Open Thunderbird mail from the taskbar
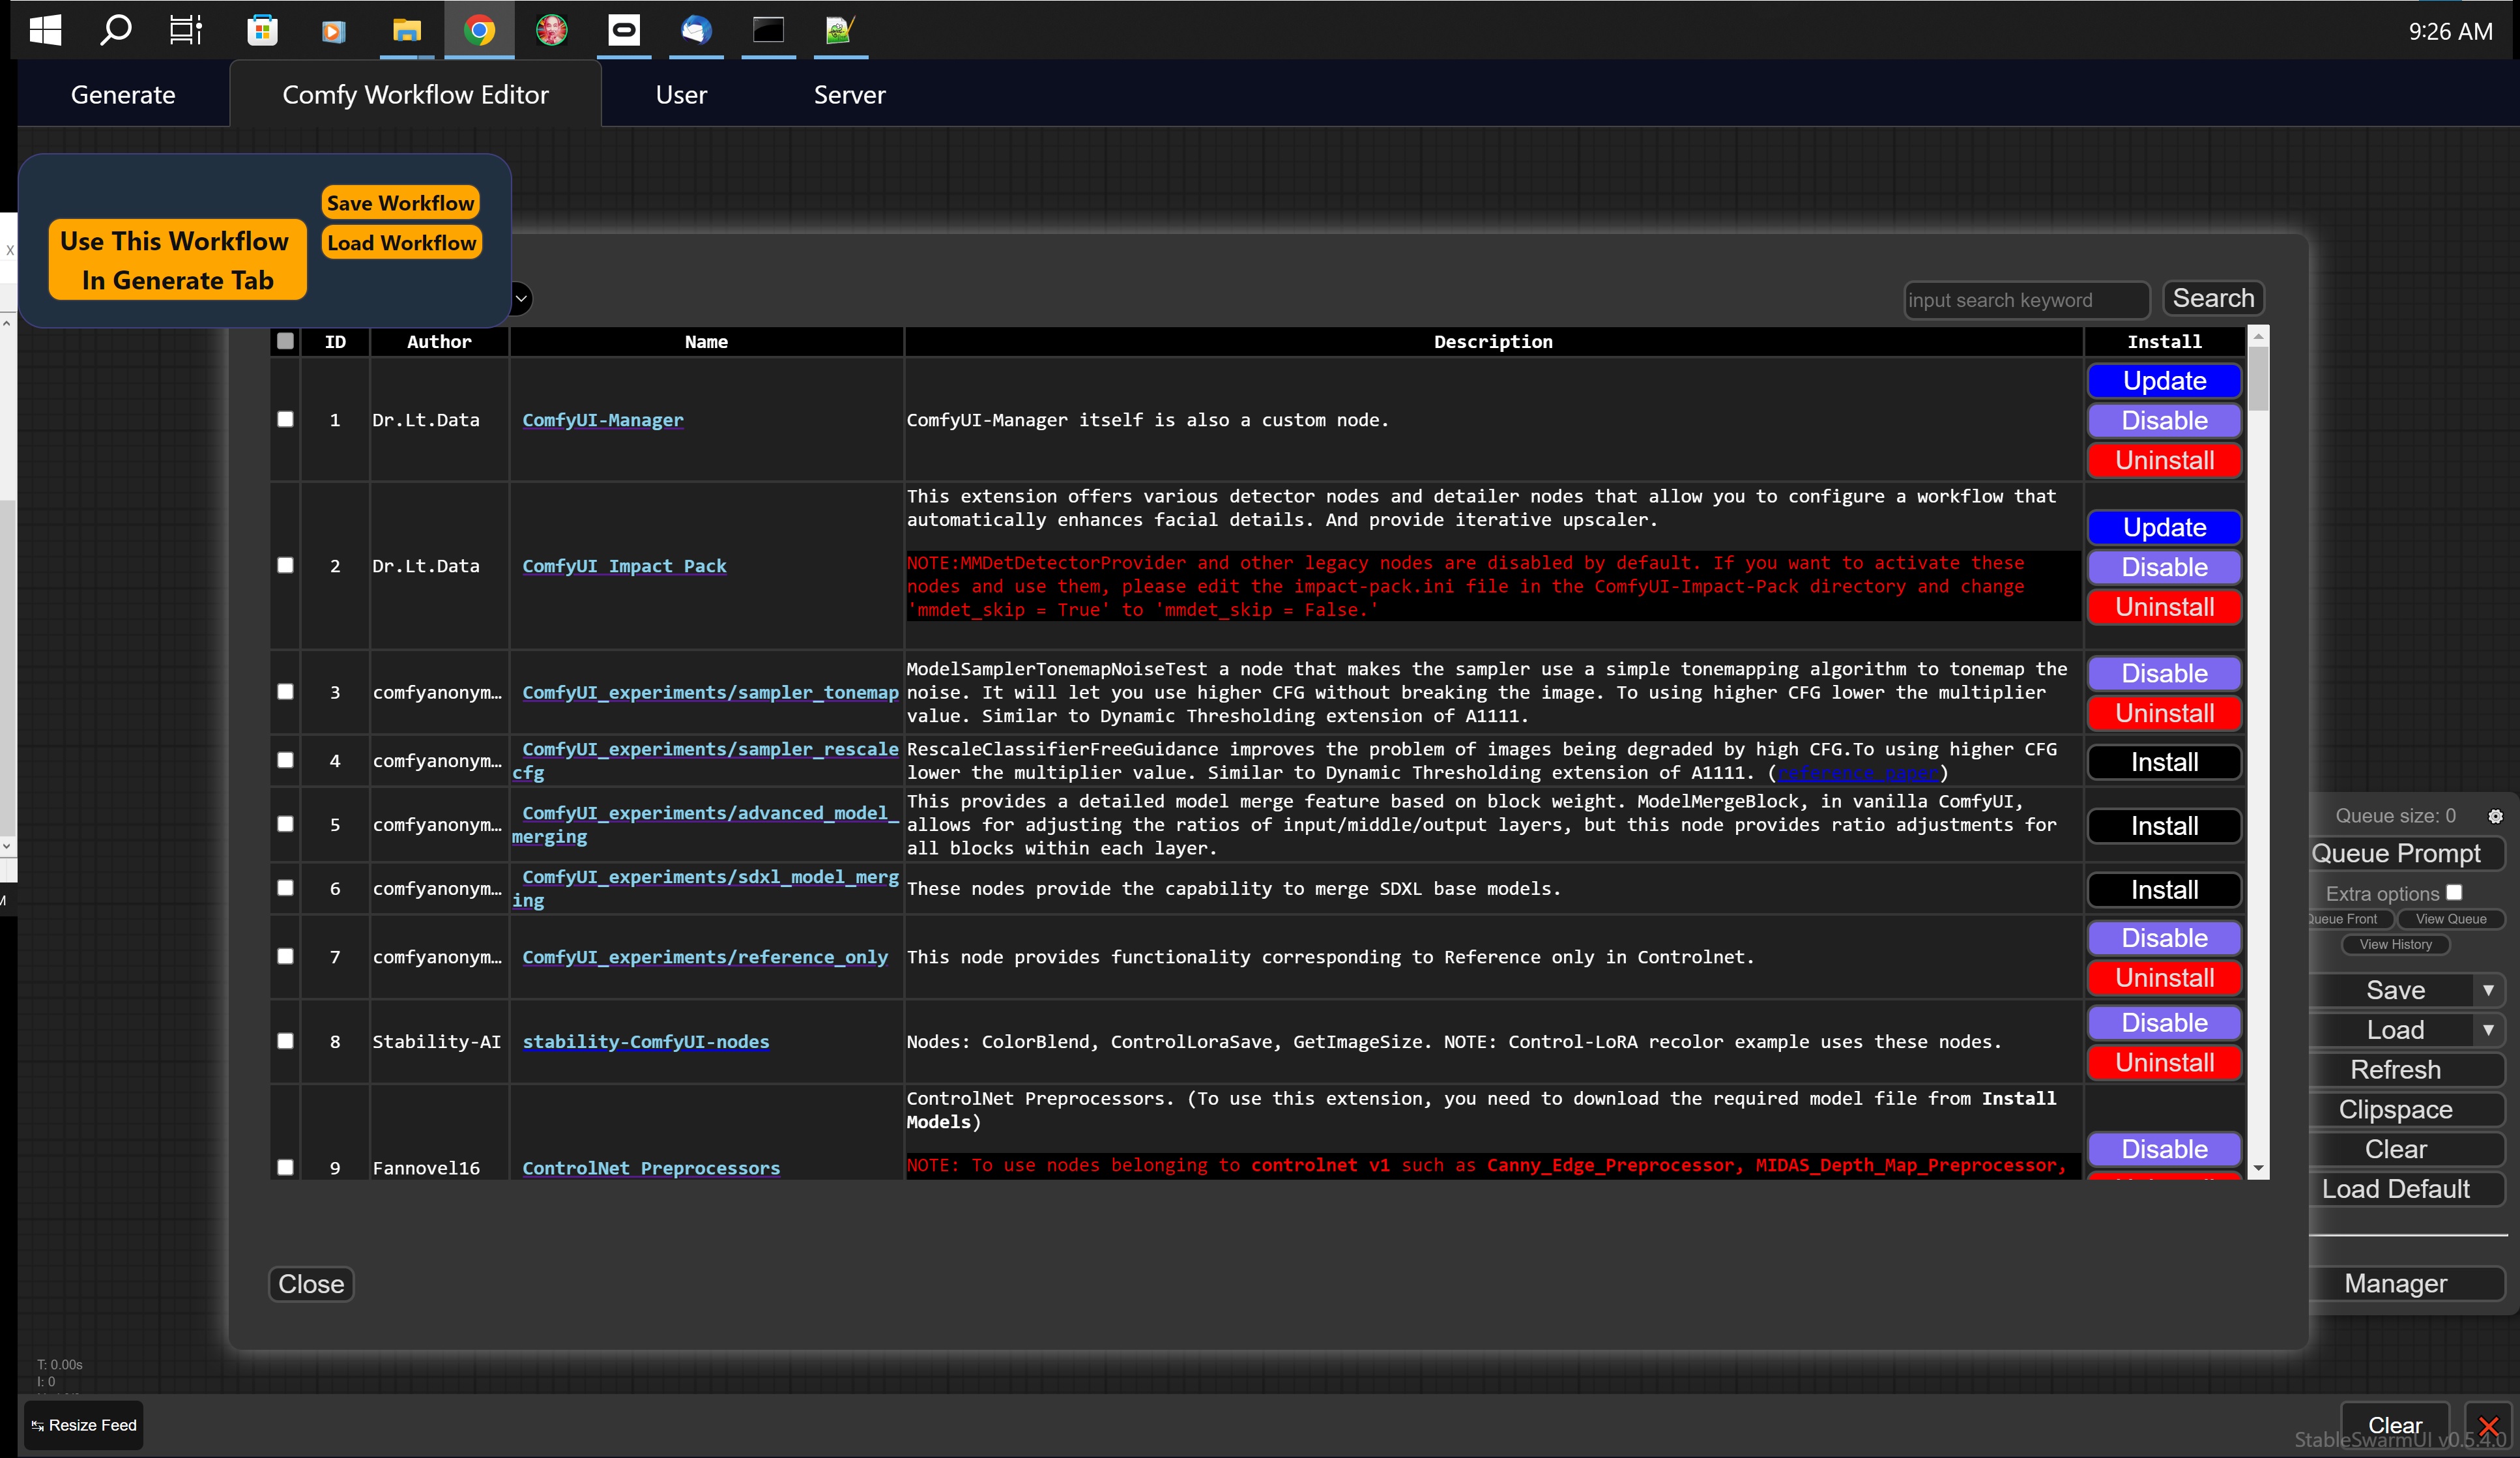This screenshot has width=2520, height=1458. coord(696,30)
